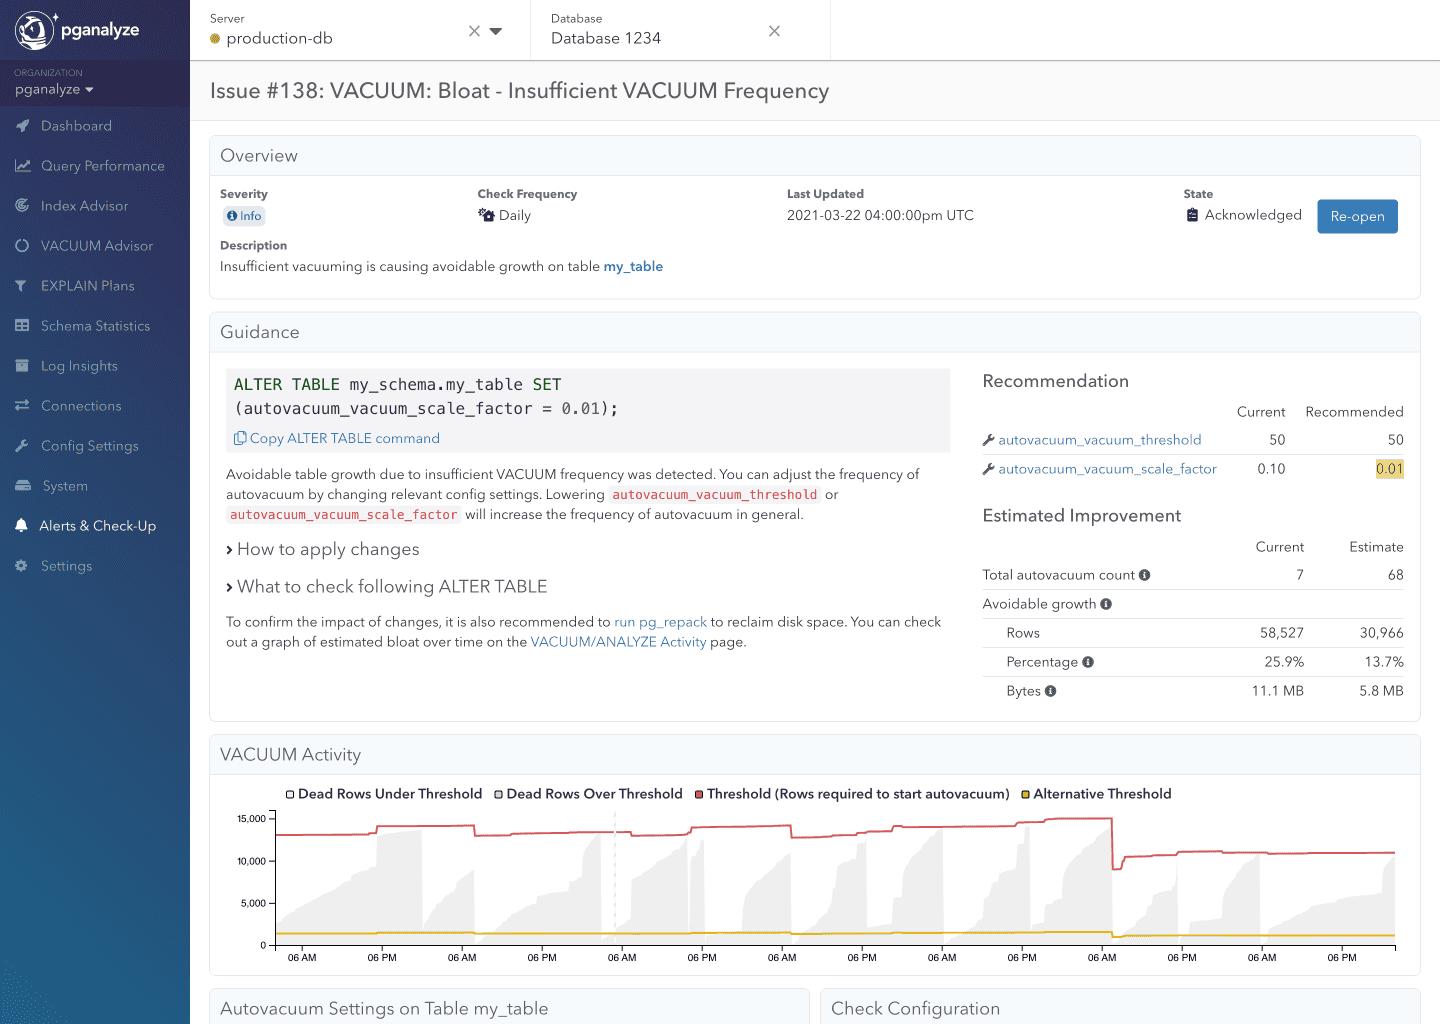Go to Query Performance in sidebar
Screen dimensions: 1440x1024
[x=102, y=166]
